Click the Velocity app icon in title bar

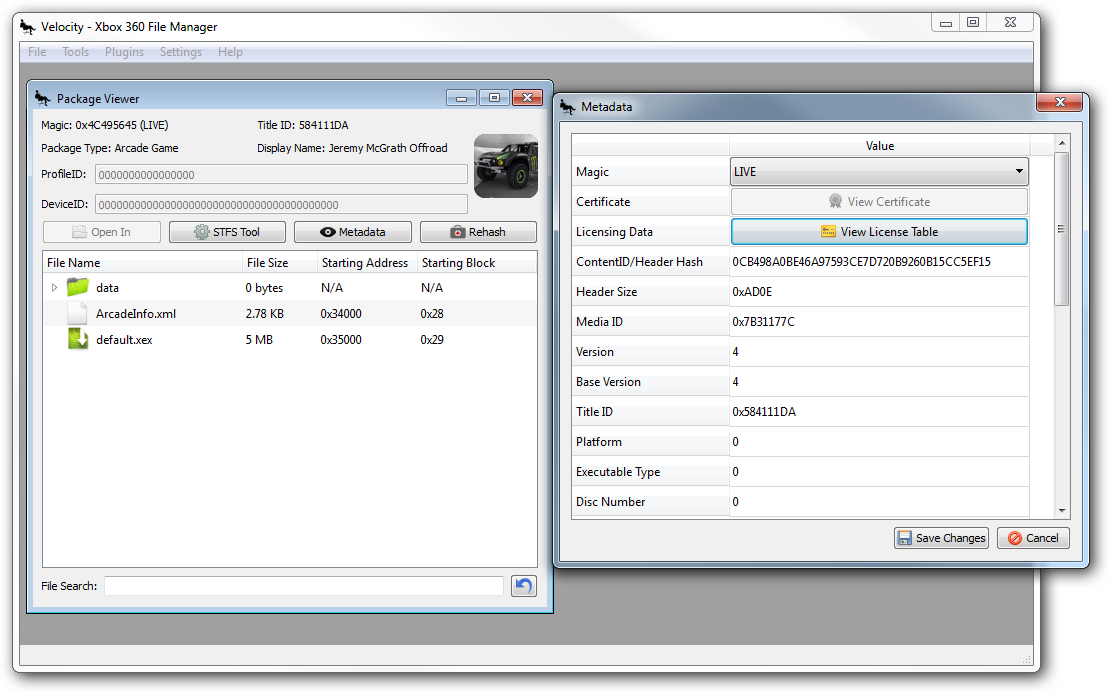(x=28, y=27)
